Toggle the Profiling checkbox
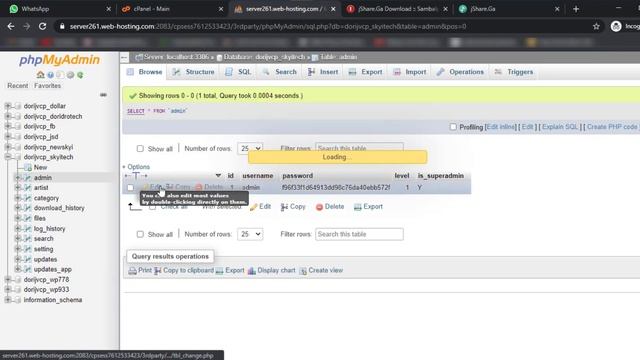The width and height of the screenshot is (640, 360). click(x=453, y=127)
